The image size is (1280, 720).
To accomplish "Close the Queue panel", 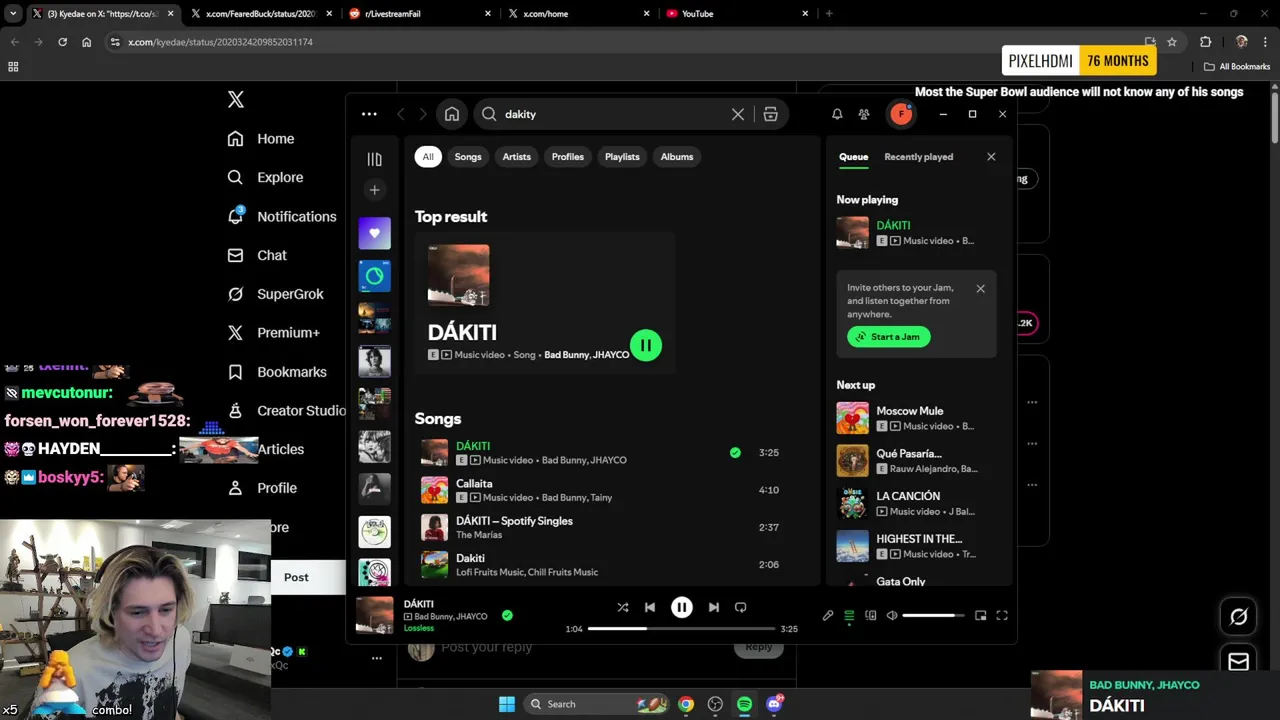I will (991, 157).
